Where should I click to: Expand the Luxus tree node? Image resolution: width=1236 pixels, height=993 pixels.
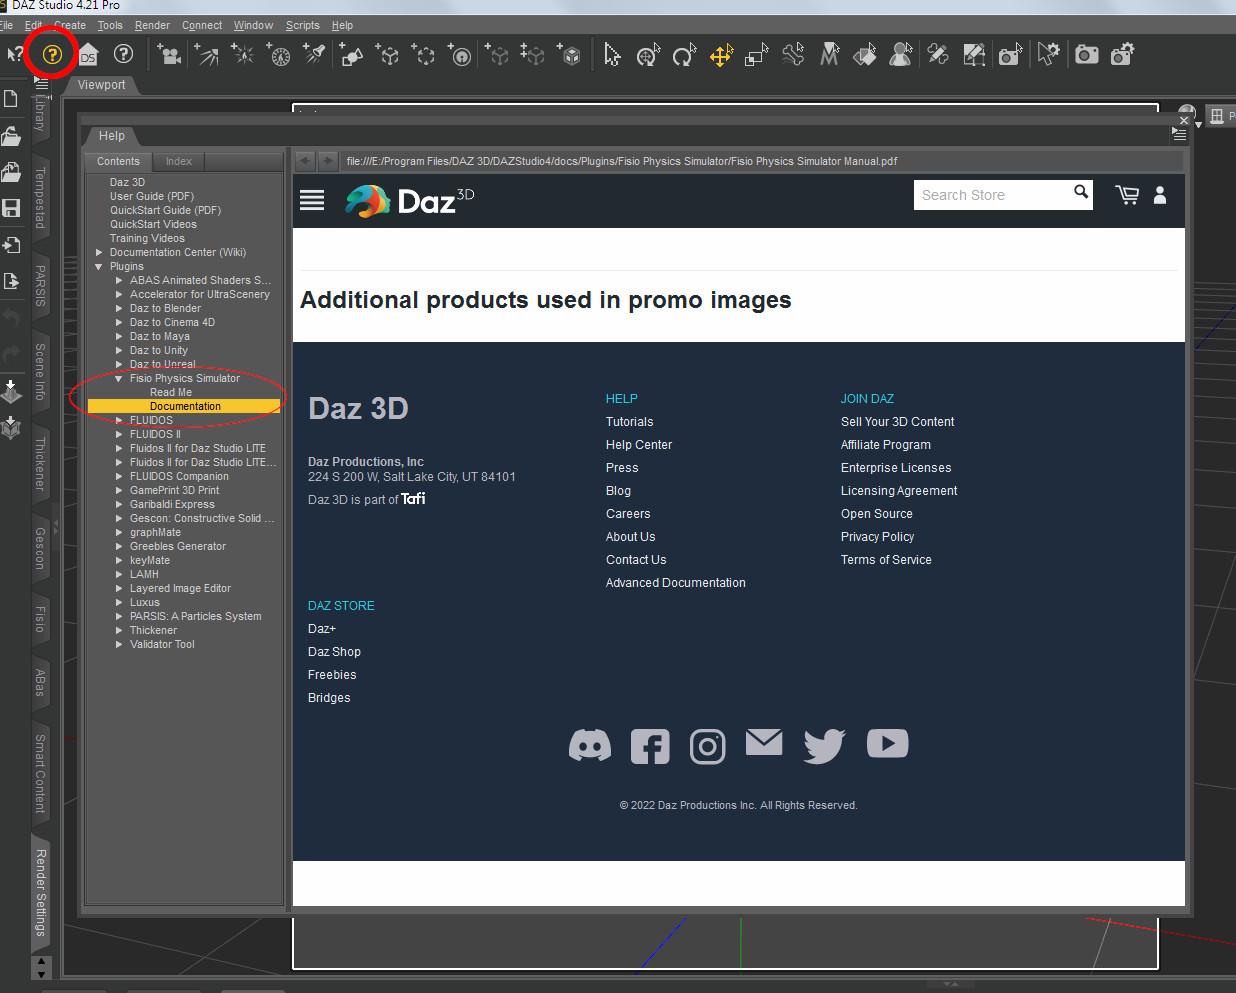point(119,603)
